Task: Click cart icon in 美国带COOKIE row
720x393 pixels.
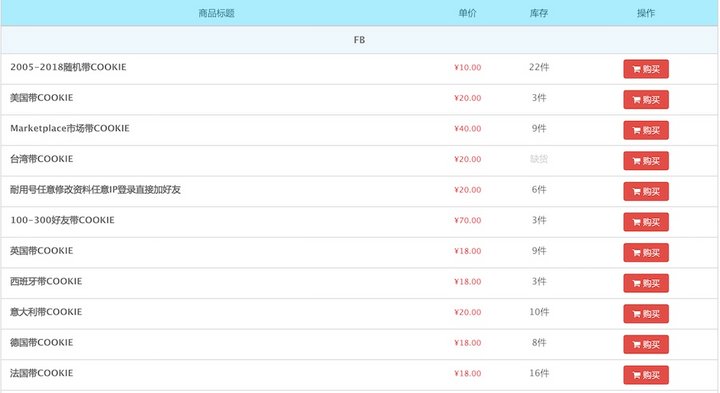Action: [x=636, y=100]
